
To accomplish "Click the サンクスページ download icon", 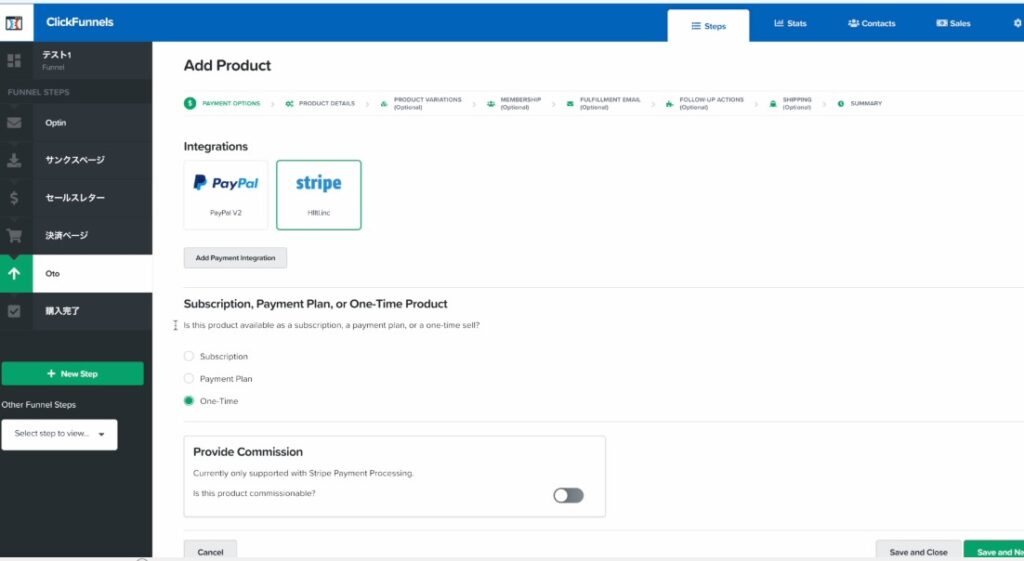I will [x=14, y=160].
